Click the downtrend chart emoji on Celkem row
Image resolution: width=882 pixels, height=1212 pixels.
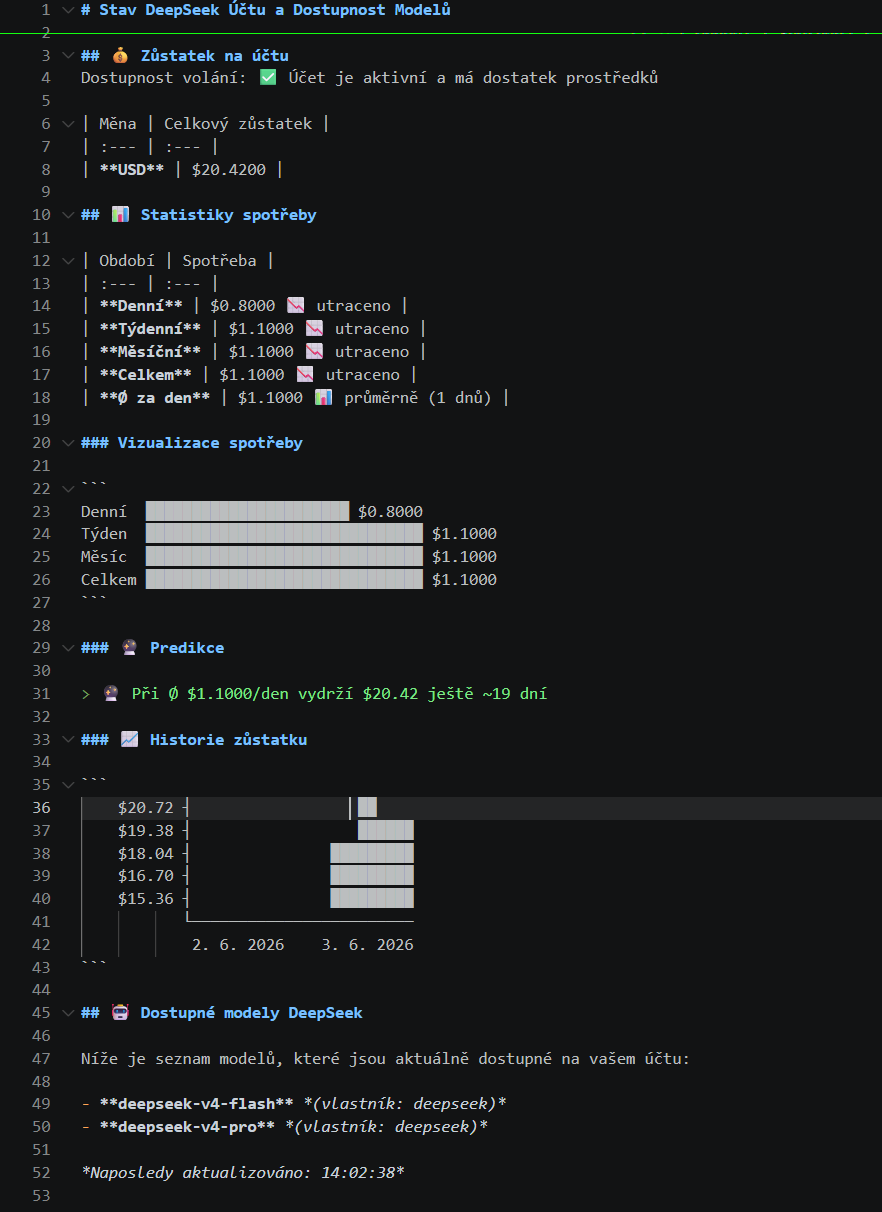pos(305,375)
